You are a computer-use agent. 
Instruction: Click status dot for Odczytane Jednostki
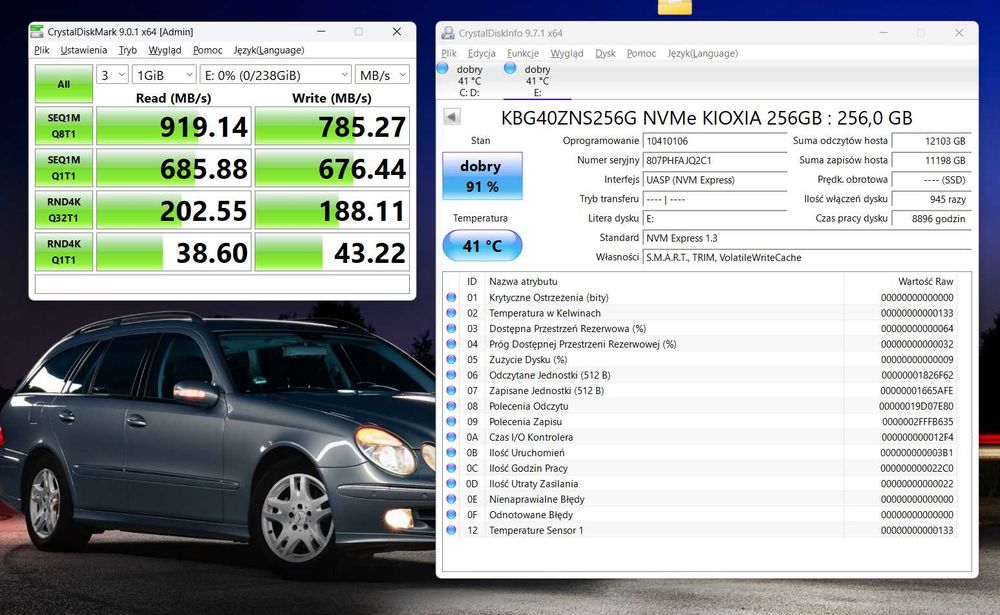(451, 375)
